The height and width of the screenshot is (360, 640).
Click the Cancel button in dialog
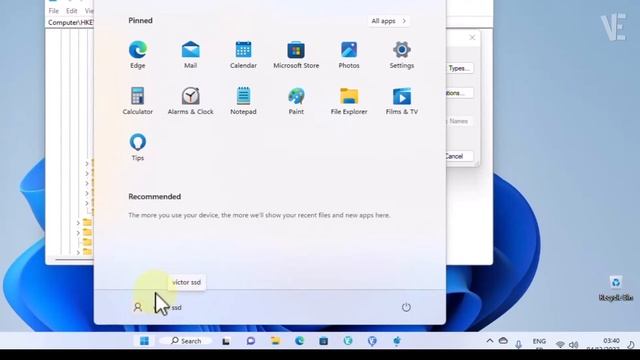[x=459, y=156]
